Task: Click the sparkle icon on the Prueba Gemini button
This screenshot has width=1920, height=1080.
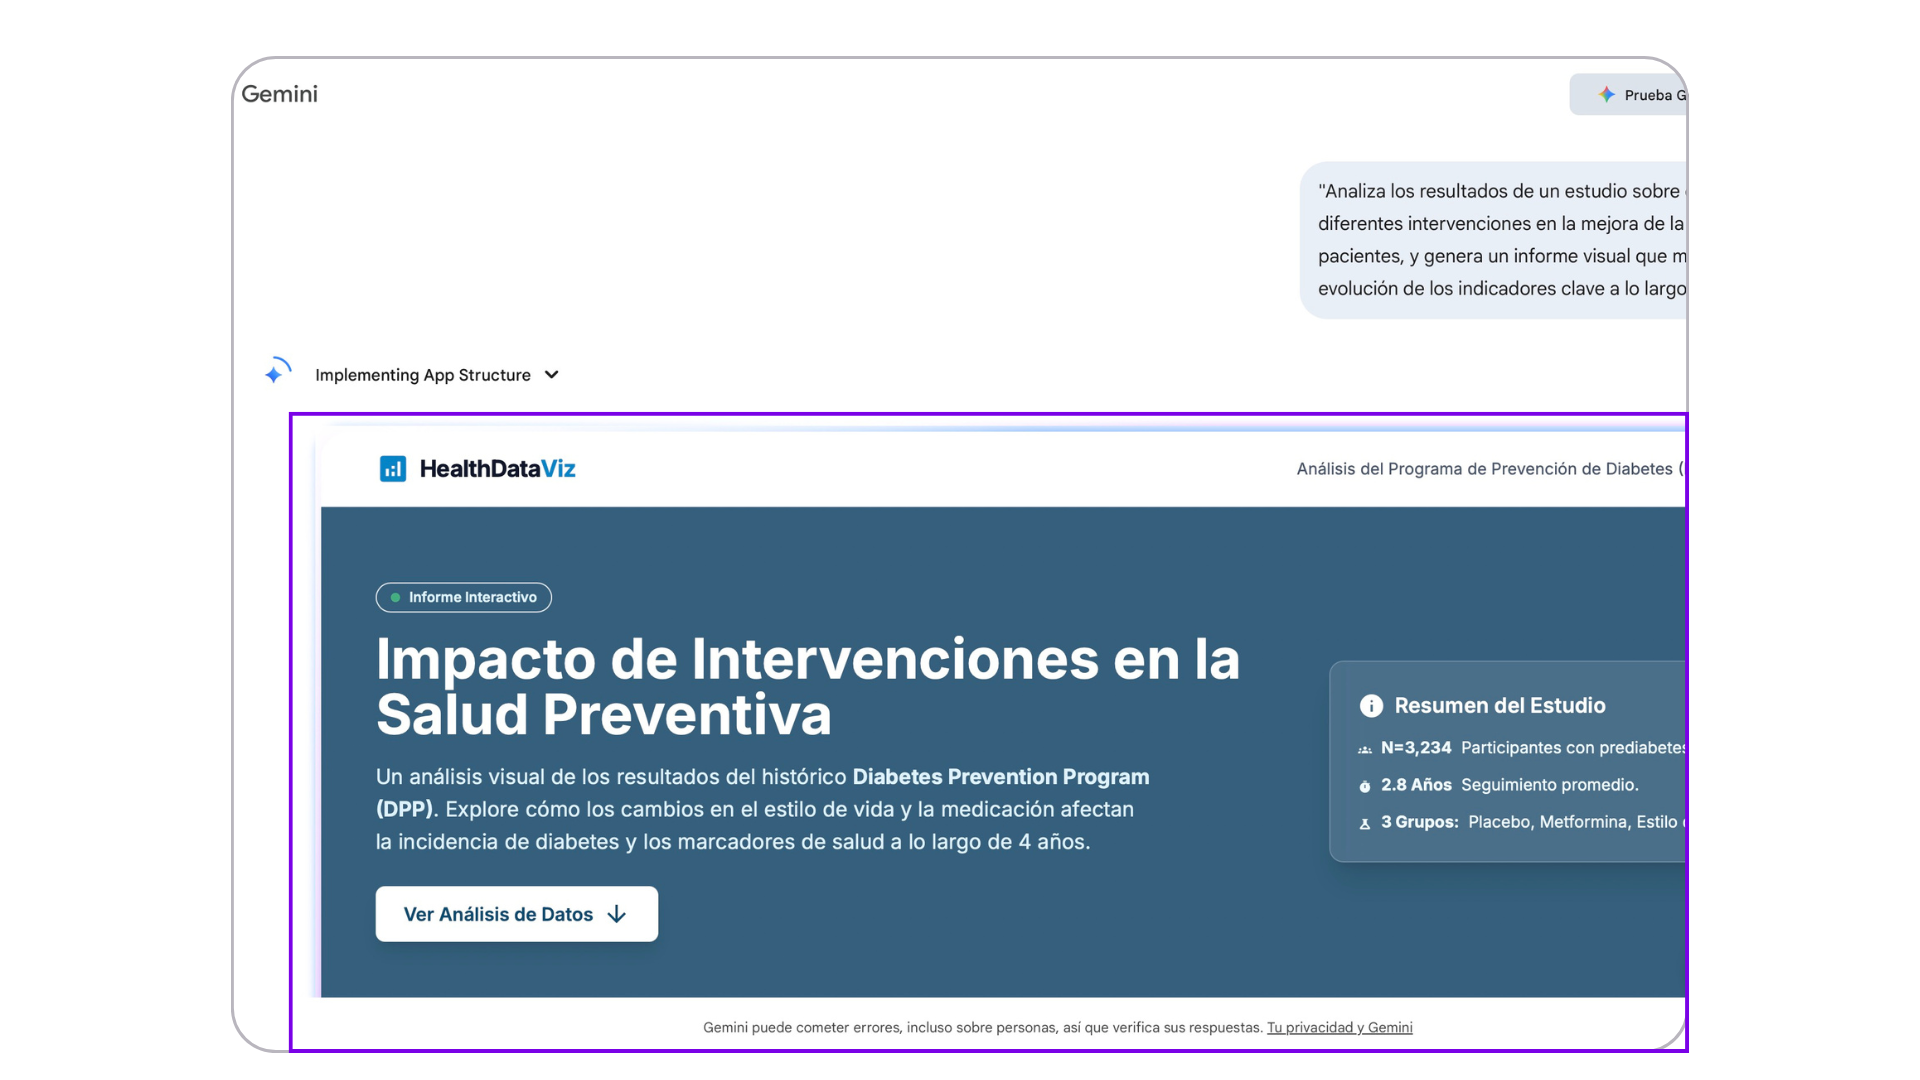Action: [x=1606, y=94]
